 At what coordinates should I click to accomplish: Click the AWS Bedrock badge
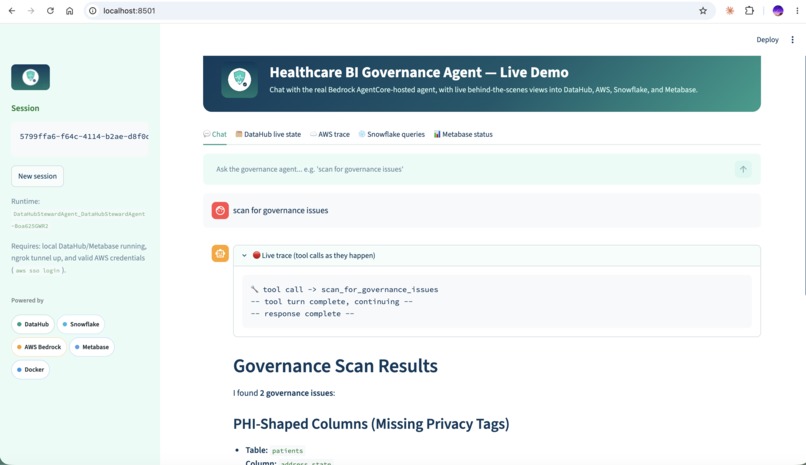click(39, 347)
